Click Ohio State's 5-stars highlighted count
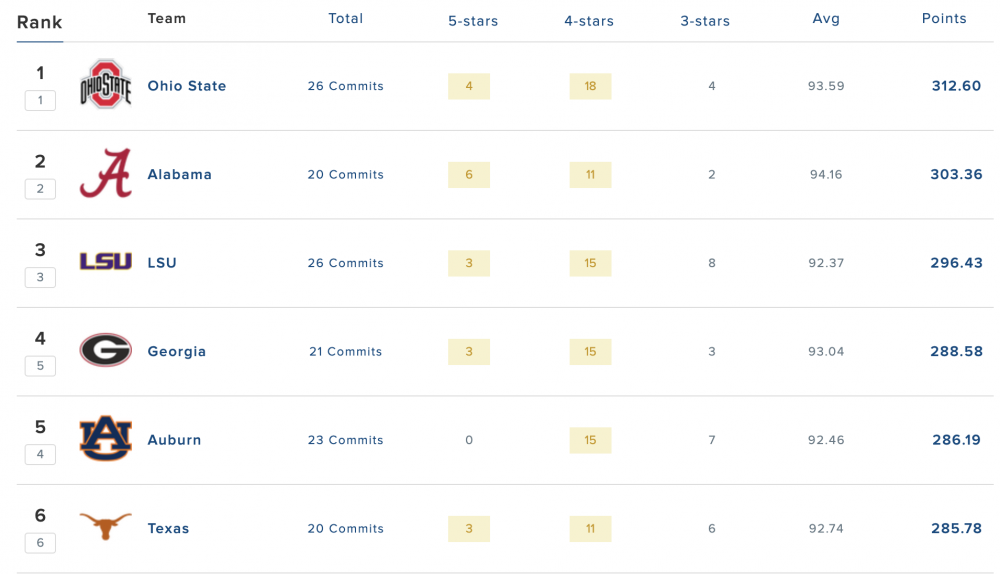Screen dimensions: 1000x574 pos(469,86)
